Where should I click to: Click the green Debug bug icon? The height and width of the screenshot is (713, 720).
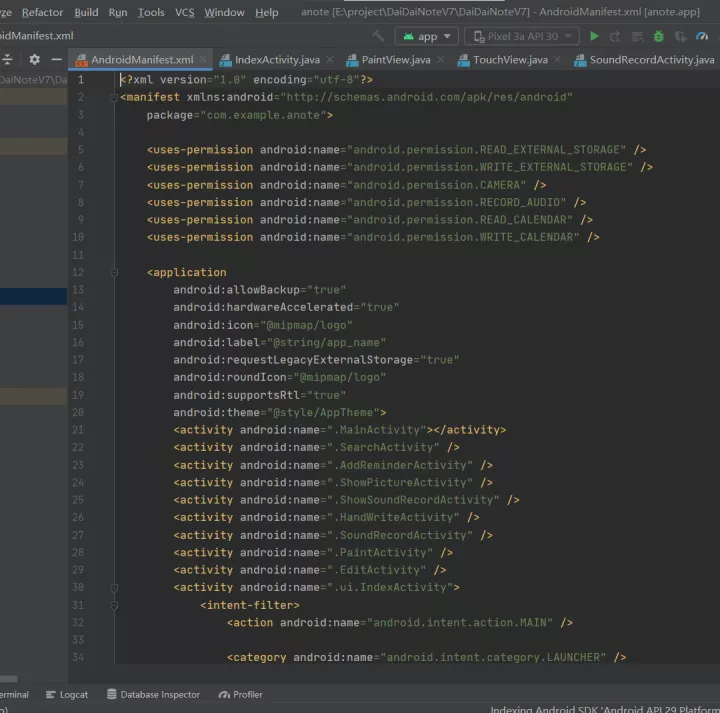coord(658,36)
